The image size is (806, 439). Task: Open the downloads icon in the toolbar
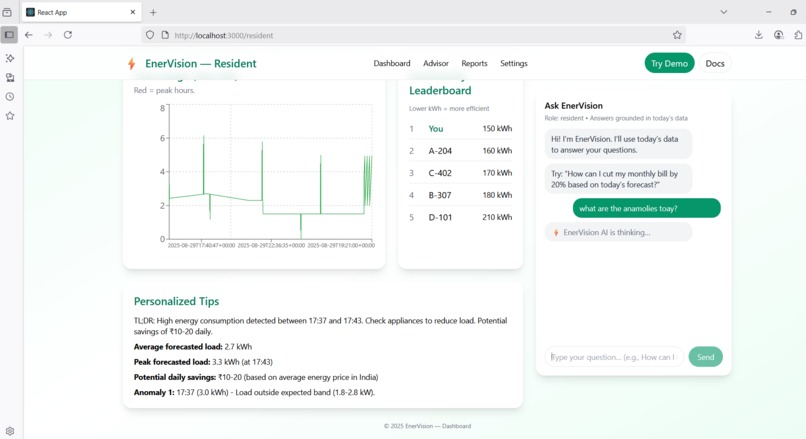click(759, 35)
